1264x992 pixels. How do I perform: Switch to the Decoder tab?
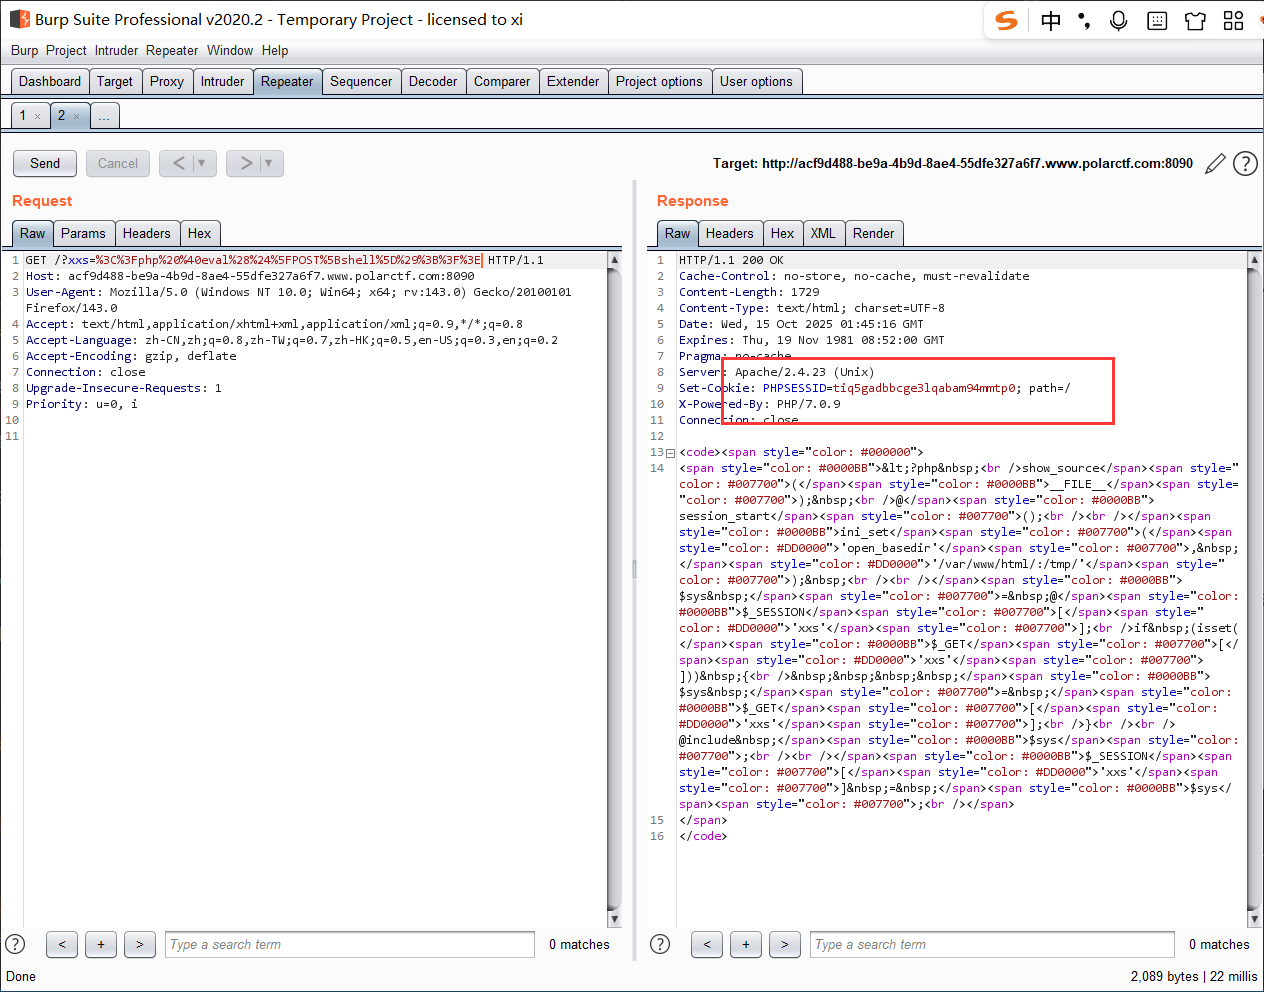coord(433,82)
